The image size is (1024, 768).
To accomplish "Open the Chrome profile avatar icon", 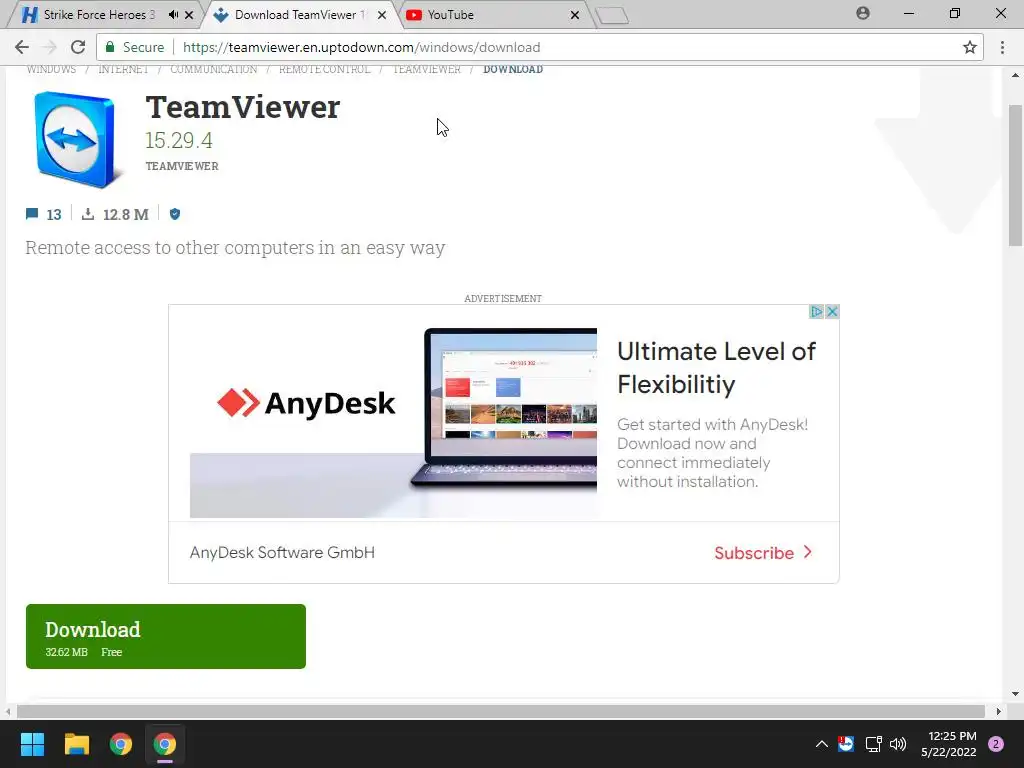I will click(863, 13).
